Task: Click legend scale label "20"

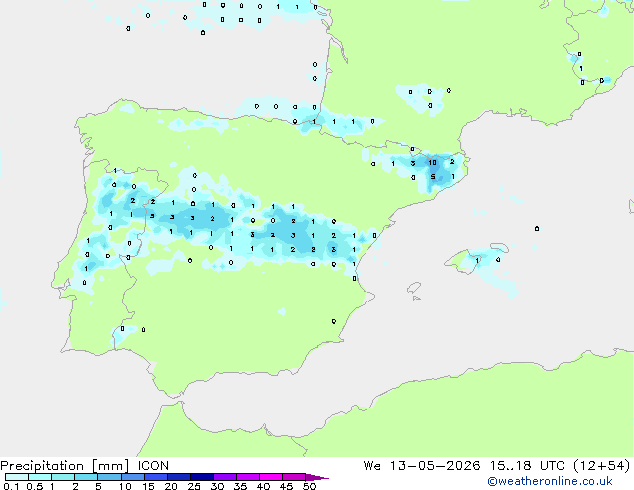Action: 171,486
